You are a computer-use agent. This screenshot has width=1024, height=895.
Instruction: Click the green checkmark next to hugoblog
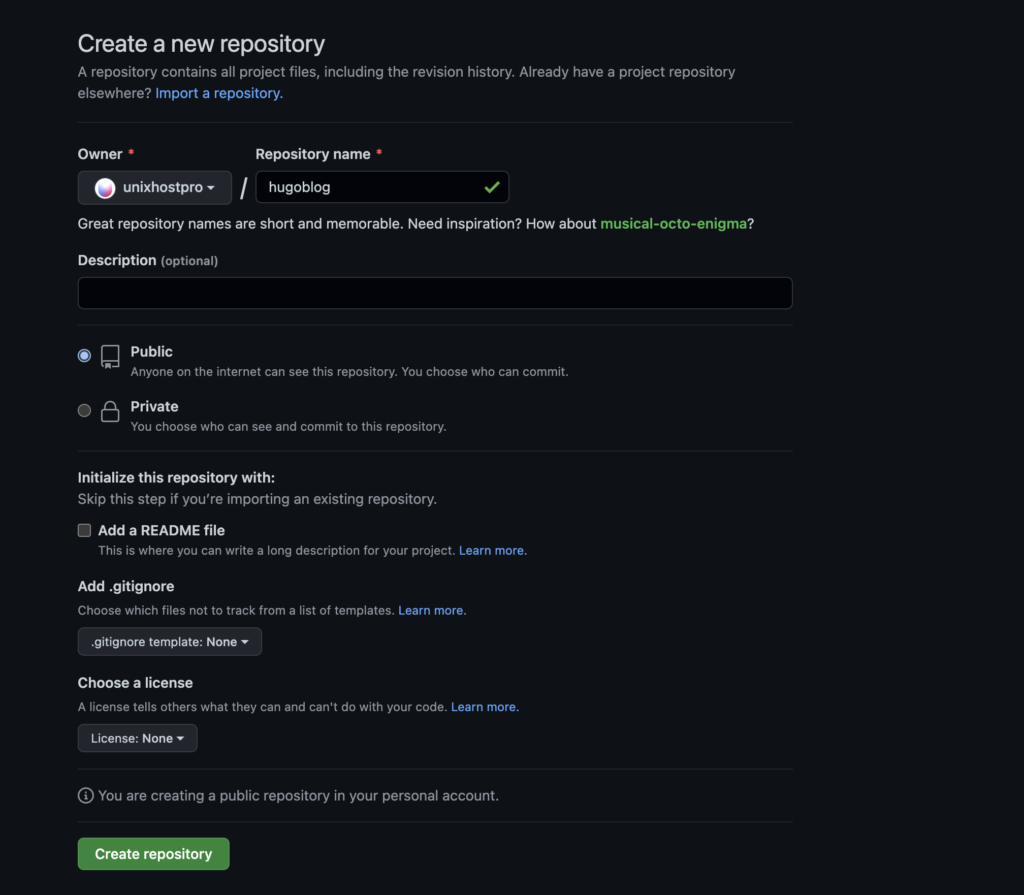click(491, 187)
